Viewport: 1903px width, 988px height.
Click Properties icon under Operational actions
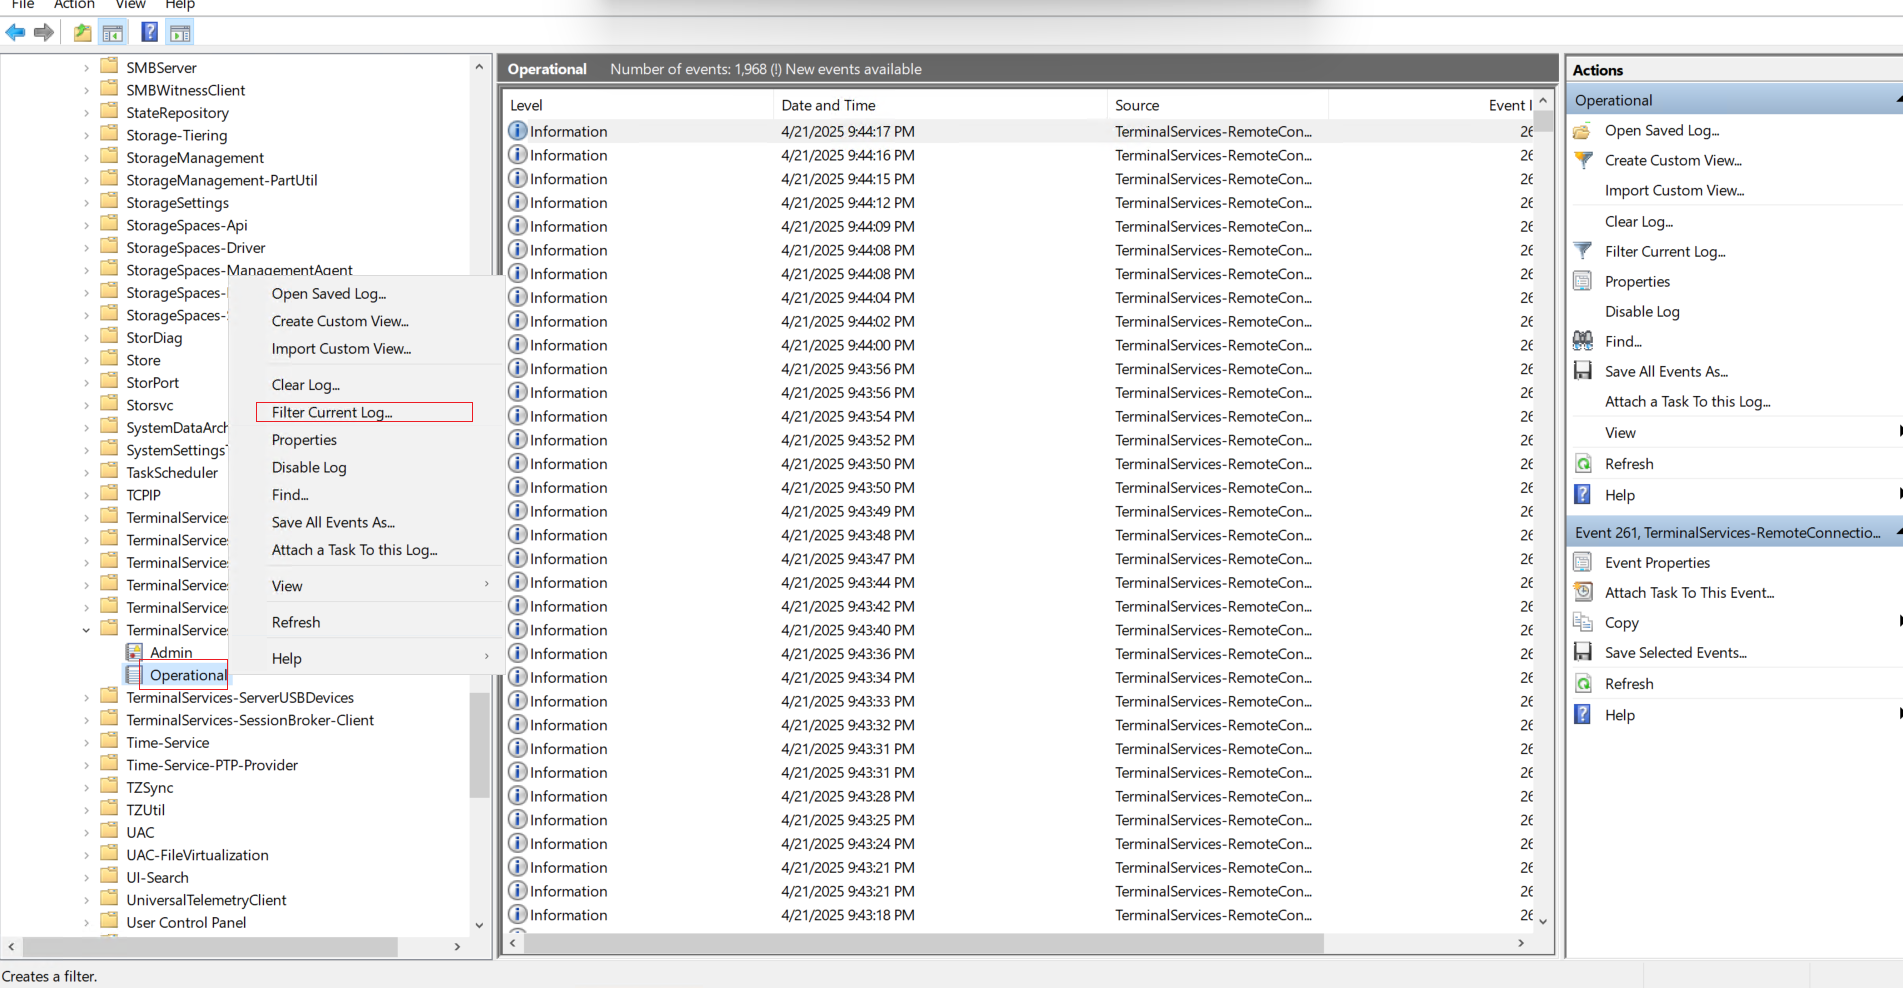(1583, 281)
